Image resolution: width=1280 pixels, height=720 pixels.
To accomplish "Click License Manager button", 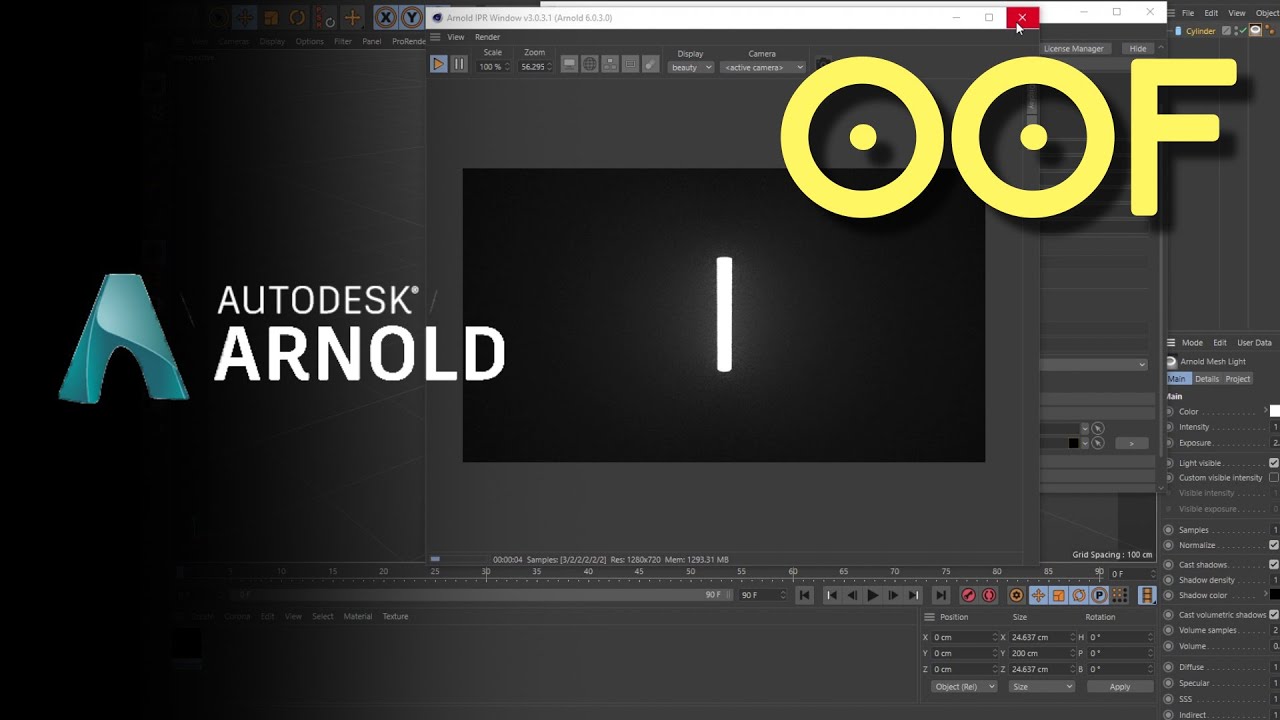I will [1073, 49].
